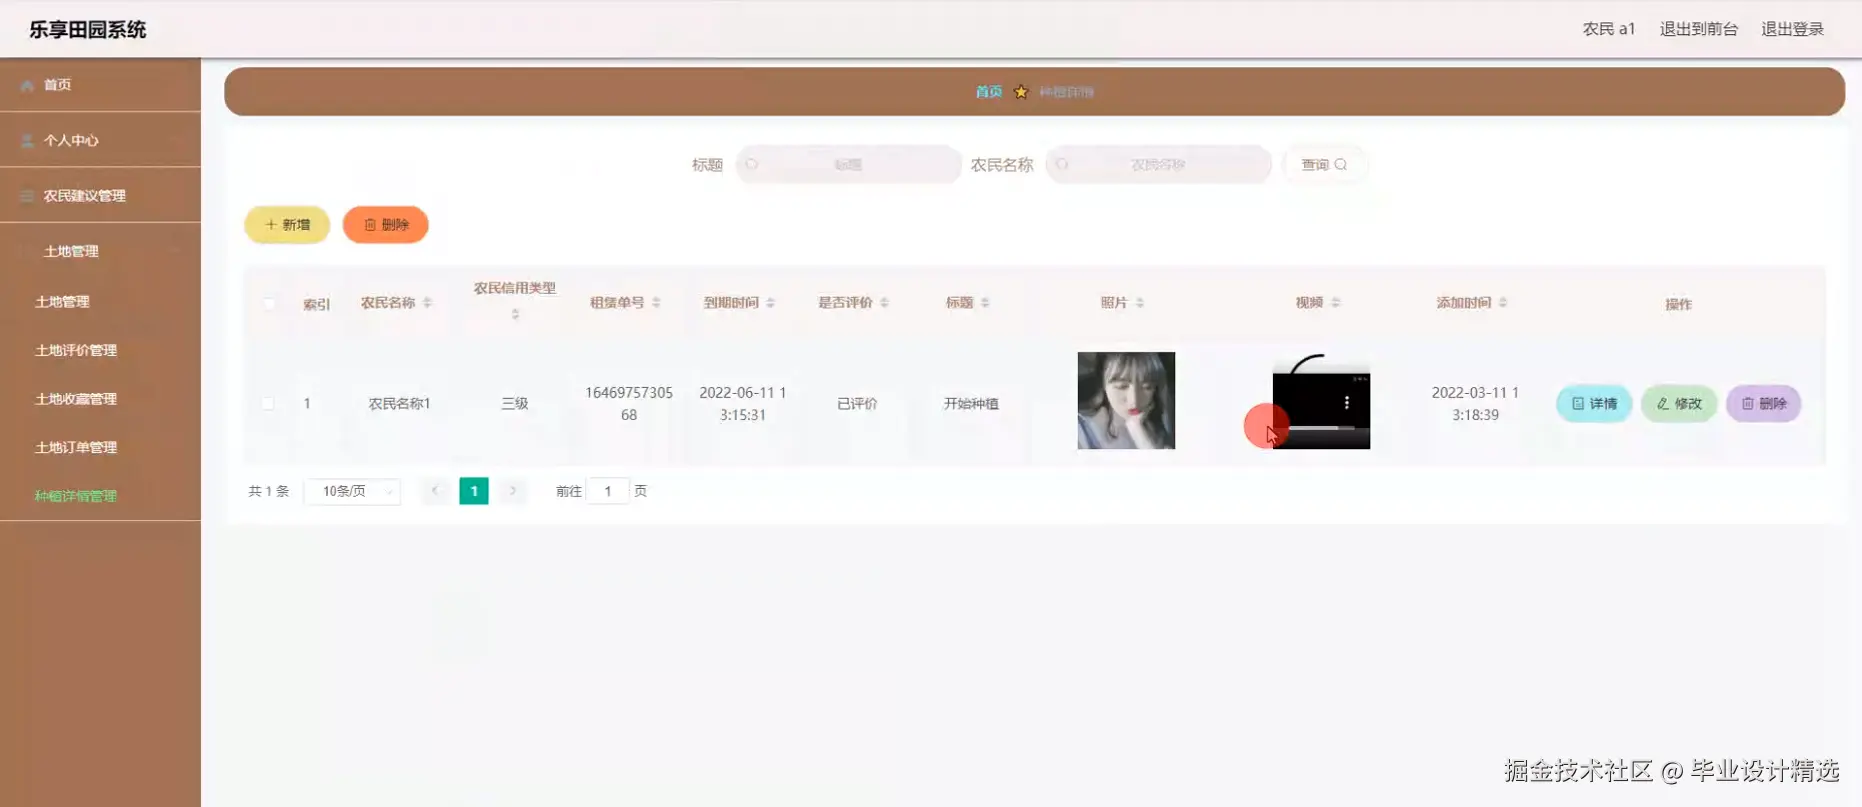The height and width of the screenshot is (807, 1862).
Task: Select the highlighted 种植详情管理 item
Action: tap(76, 496)
